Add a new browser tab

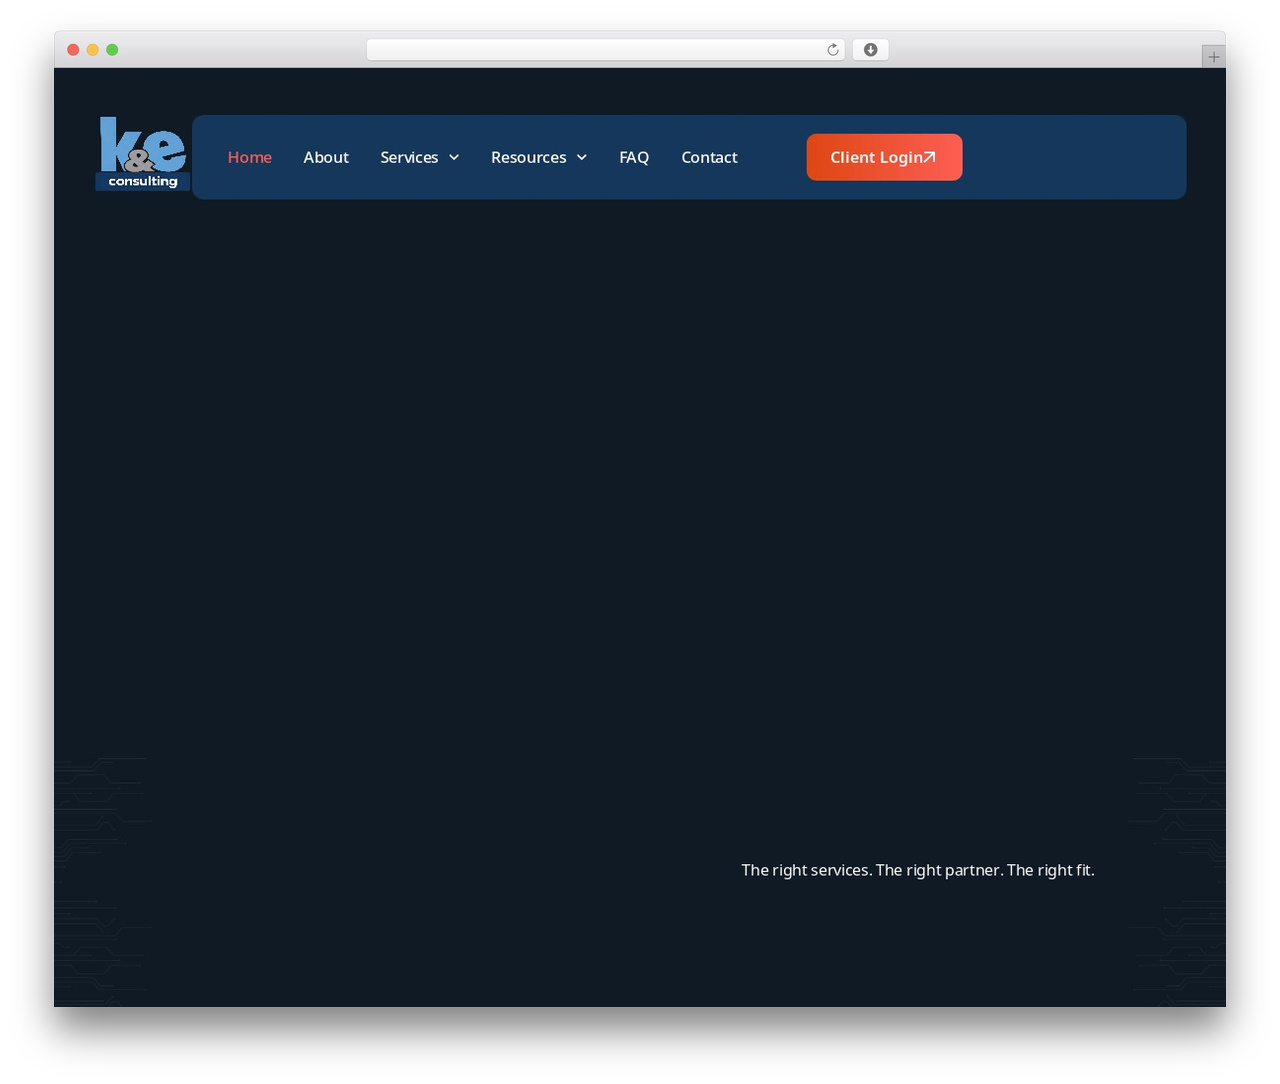[x=1213, y=57]
